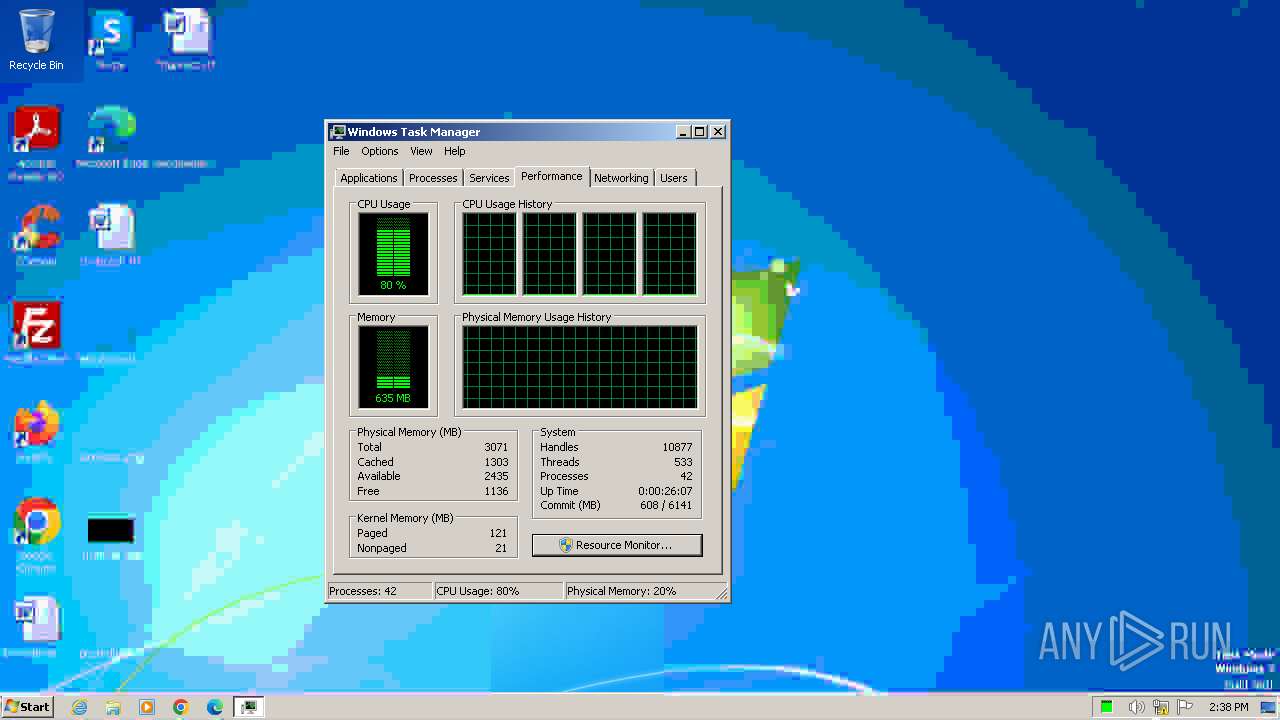Open Edge from the taskbar
This screenshot has height=720, width=1280.
click(215, 707)
